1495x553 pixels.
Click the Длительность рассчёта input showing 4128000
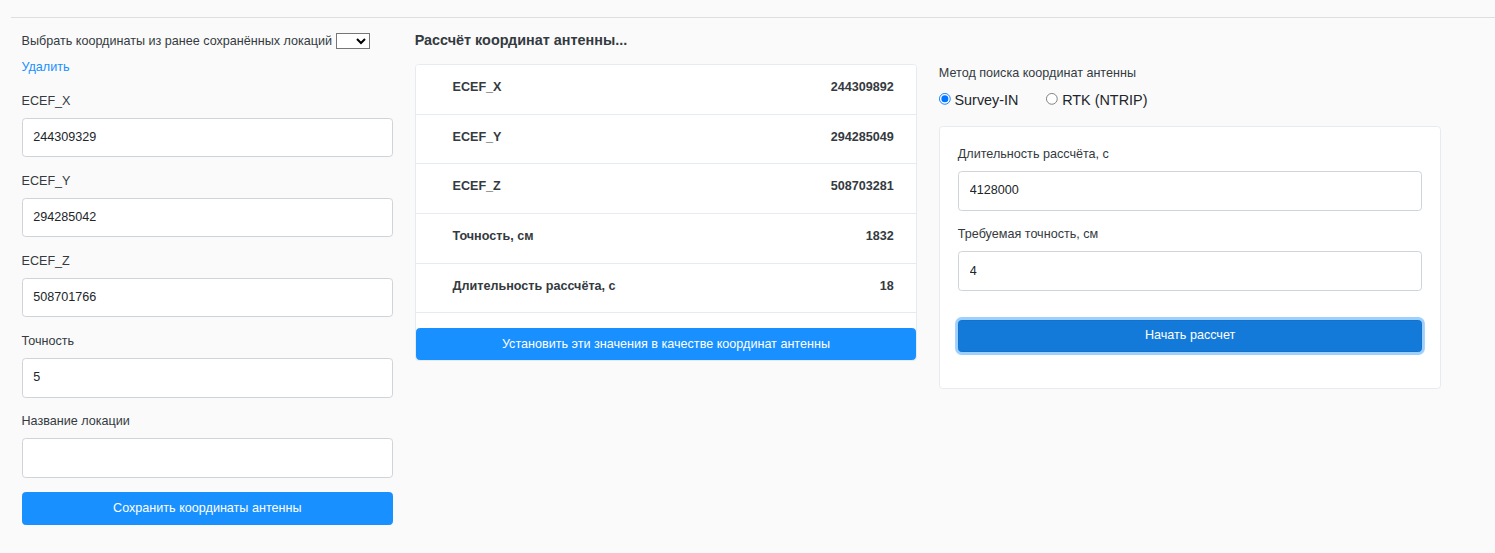pos(1189,190)
